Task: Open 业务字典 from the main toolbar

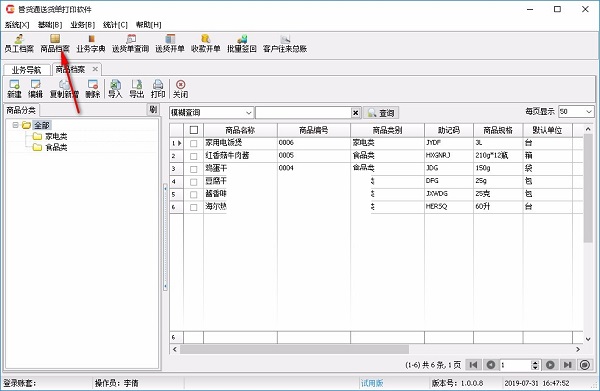Action: point(91,43)
